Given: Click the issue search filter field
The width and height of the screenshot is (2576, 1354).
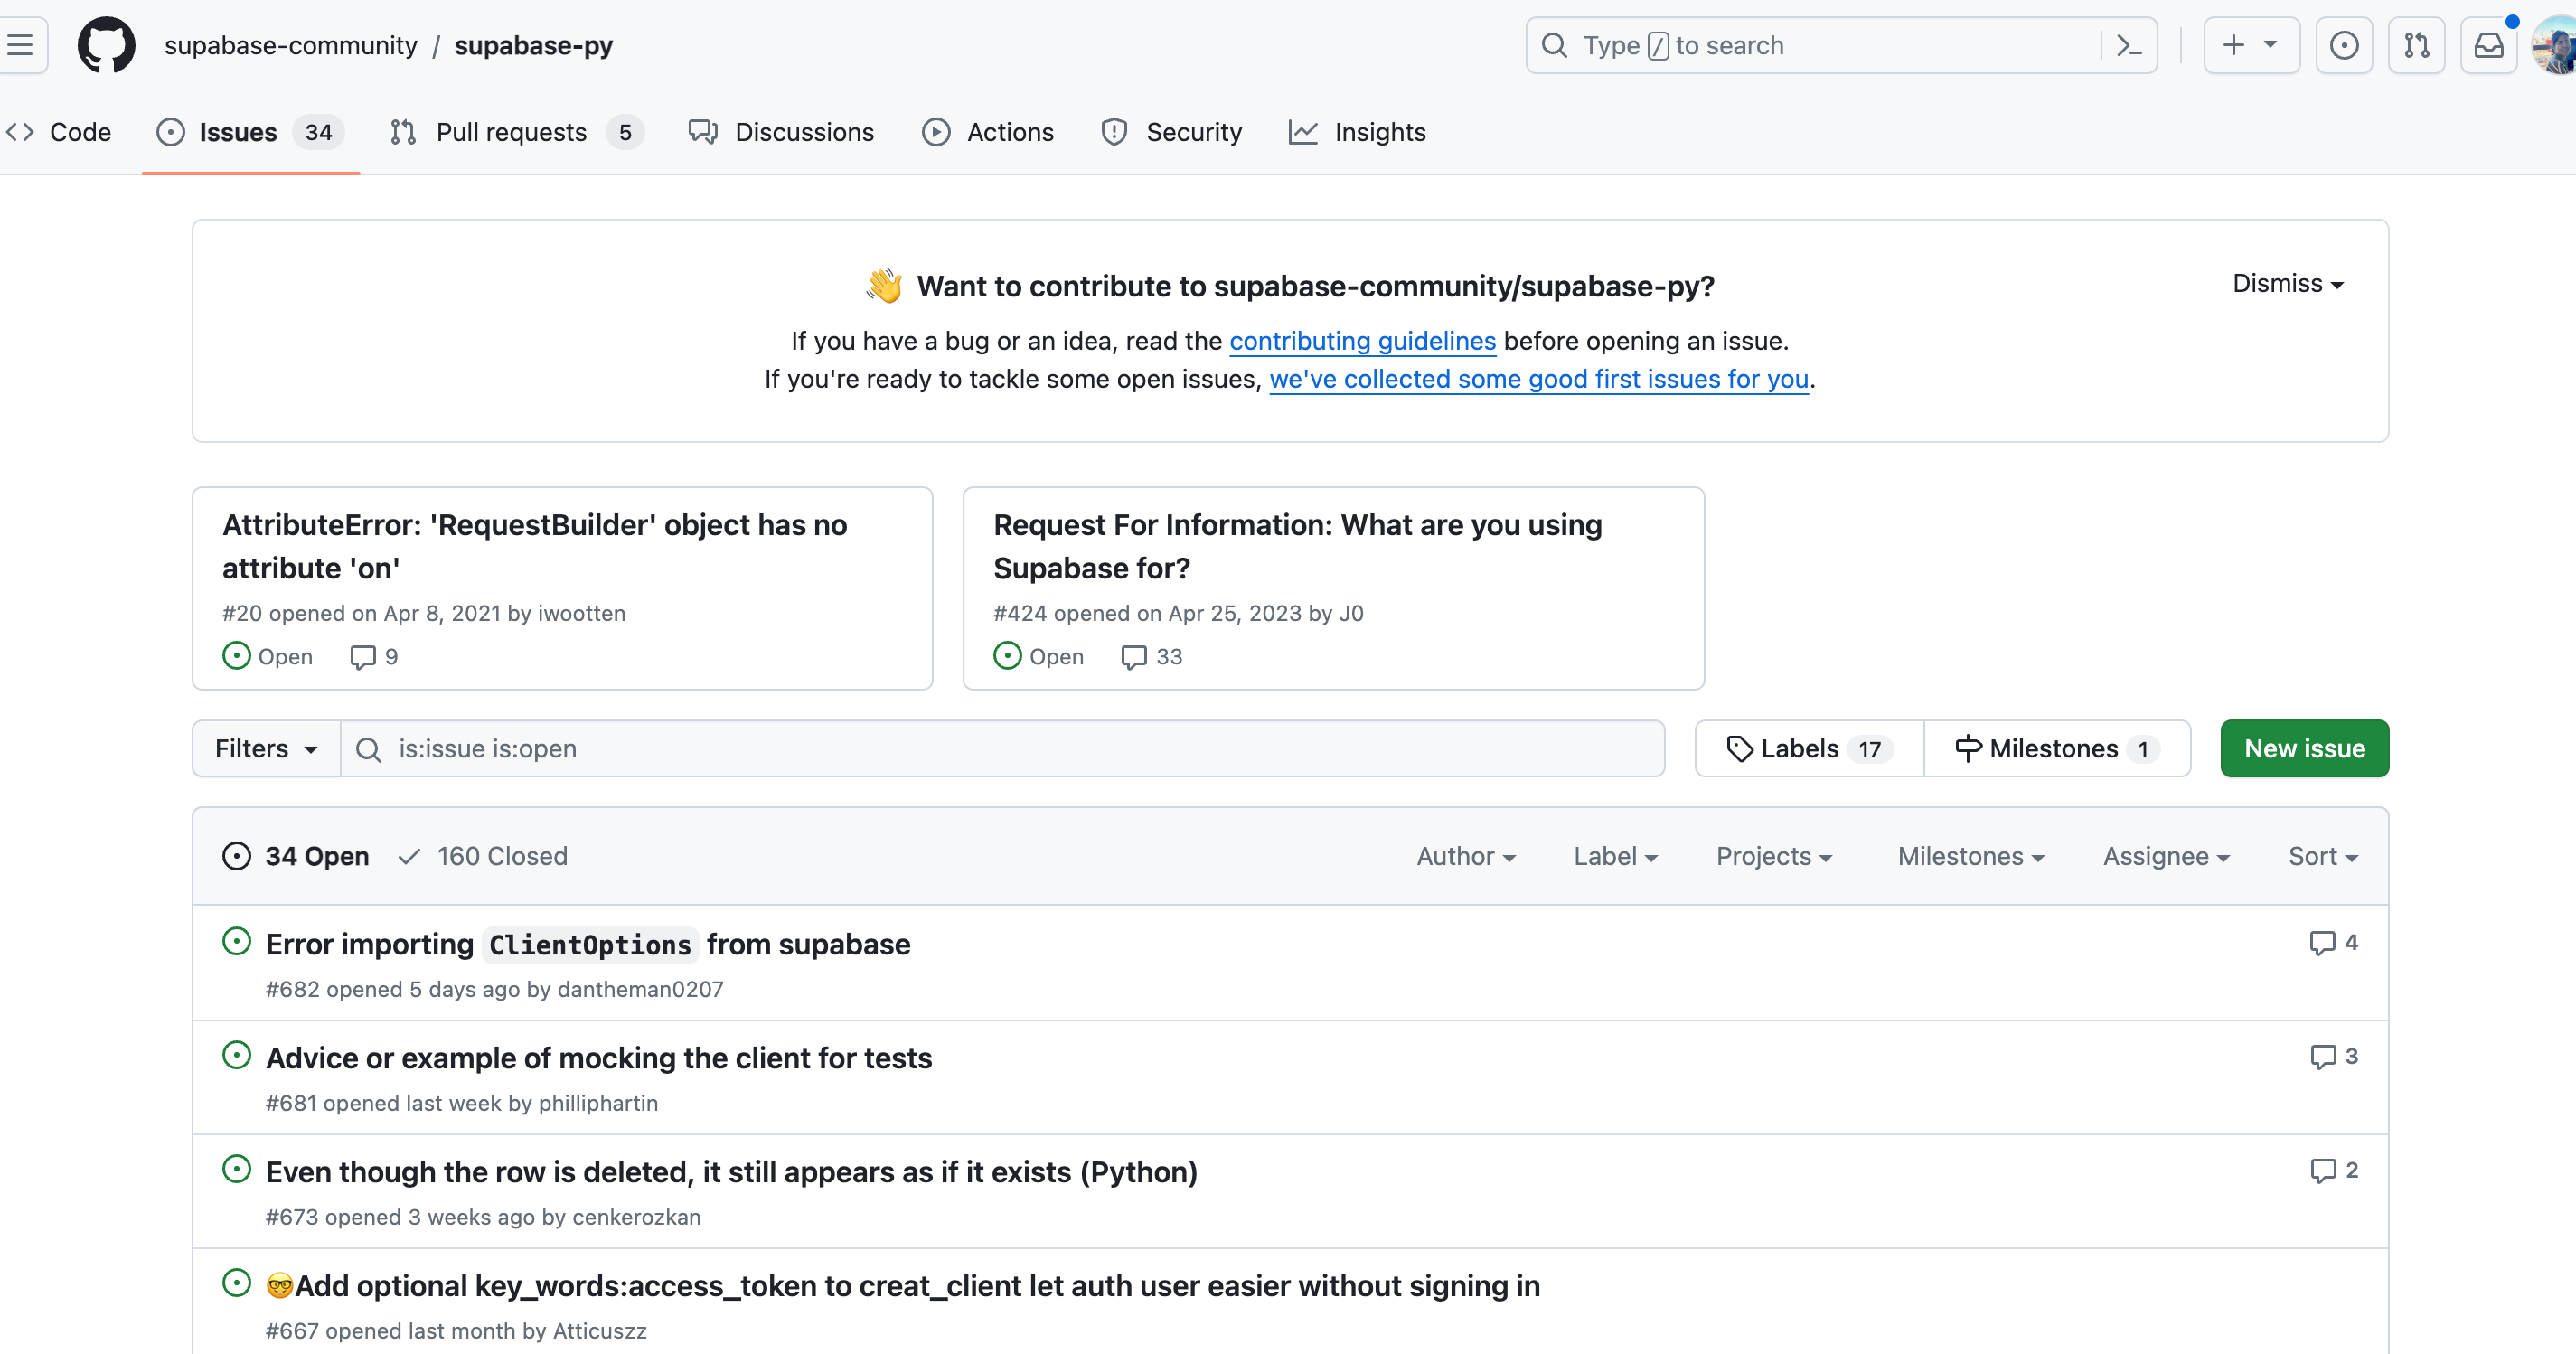Looking at the screenshot, I should (1000, 749).
